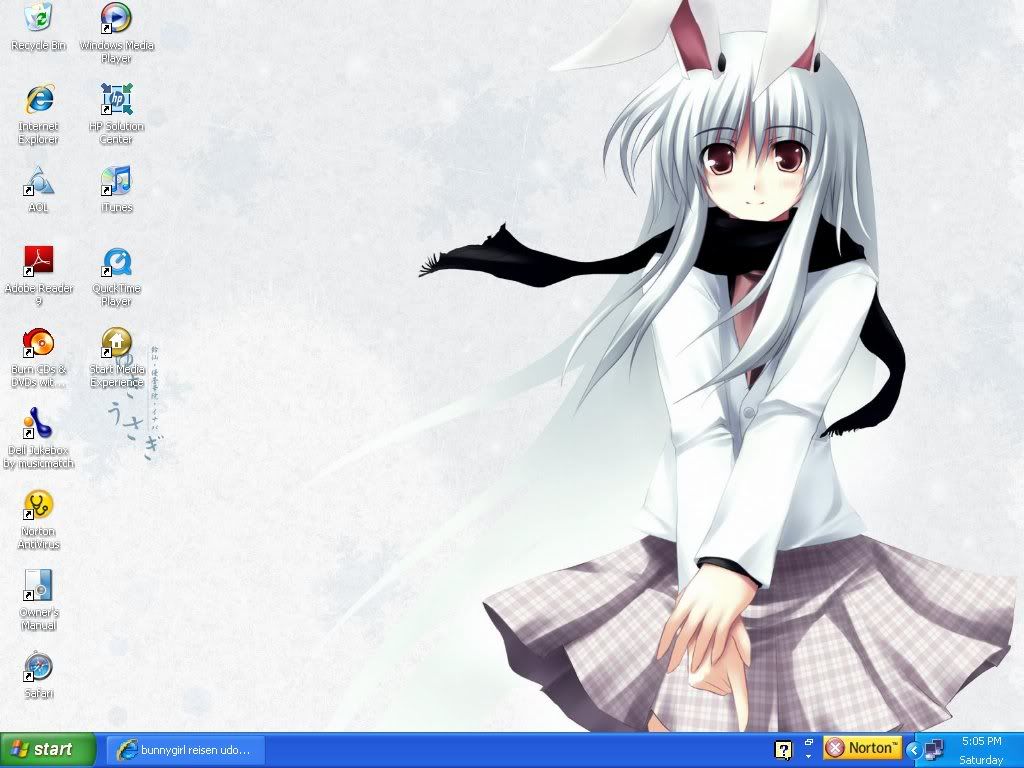1024x768 pixels.
Task: Expand hidden system tray icons
Action: click(x=913, y=749)
